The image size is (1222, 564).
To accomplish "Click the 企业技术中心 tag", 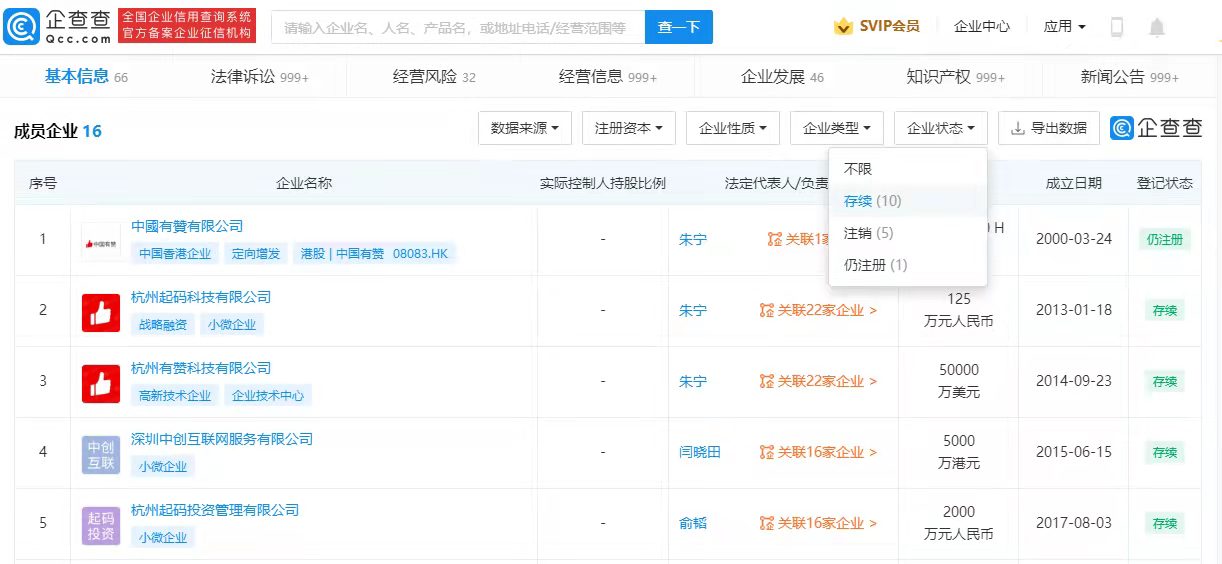I will (x=268, y=395).
